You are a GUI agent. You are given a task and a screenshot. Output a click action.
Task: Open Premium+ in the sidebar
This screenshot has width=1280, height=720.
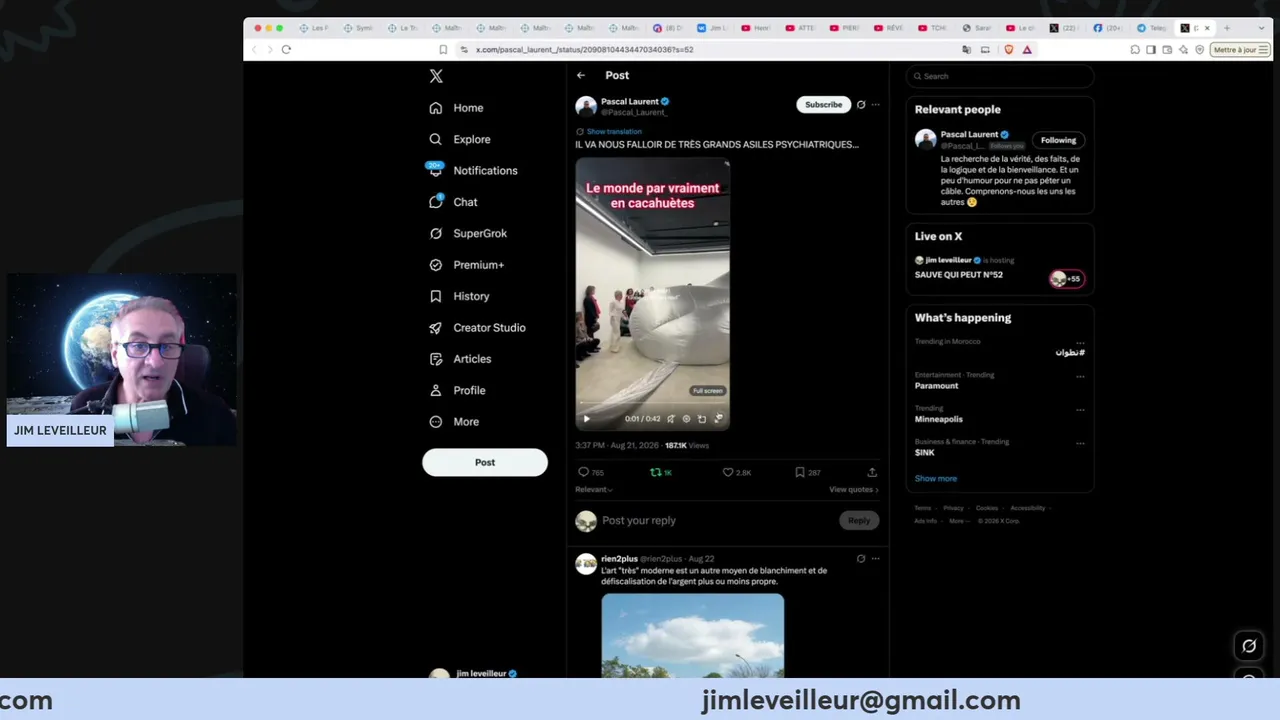[466, 265]
